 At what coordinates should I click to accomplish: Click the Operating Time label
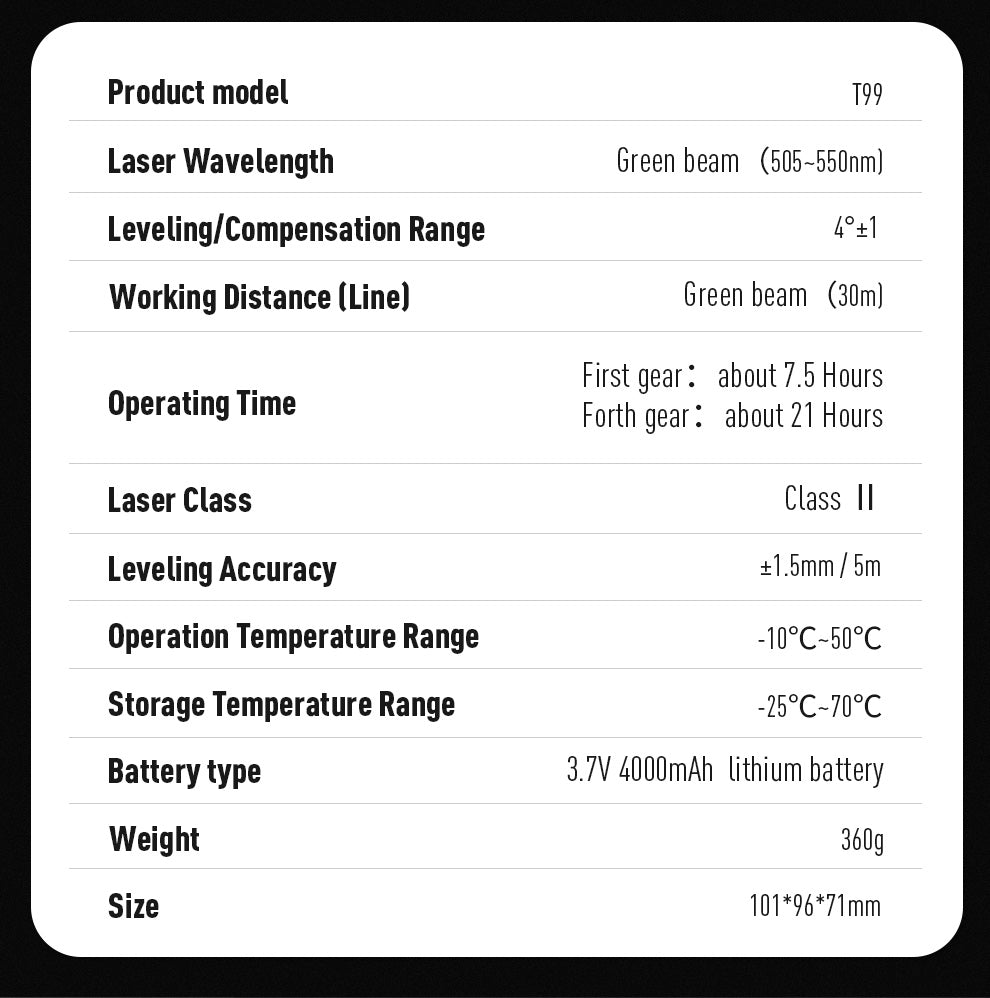(x=202, y=403)
